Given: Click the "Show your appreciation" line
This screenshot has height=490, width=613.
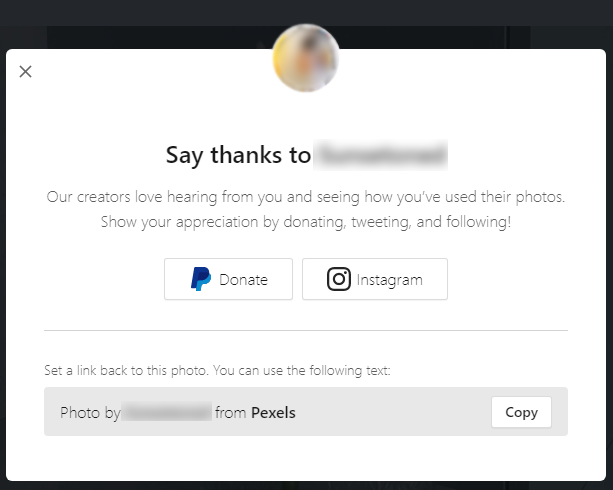Looking at the screenshot, I should pos(306,221).
